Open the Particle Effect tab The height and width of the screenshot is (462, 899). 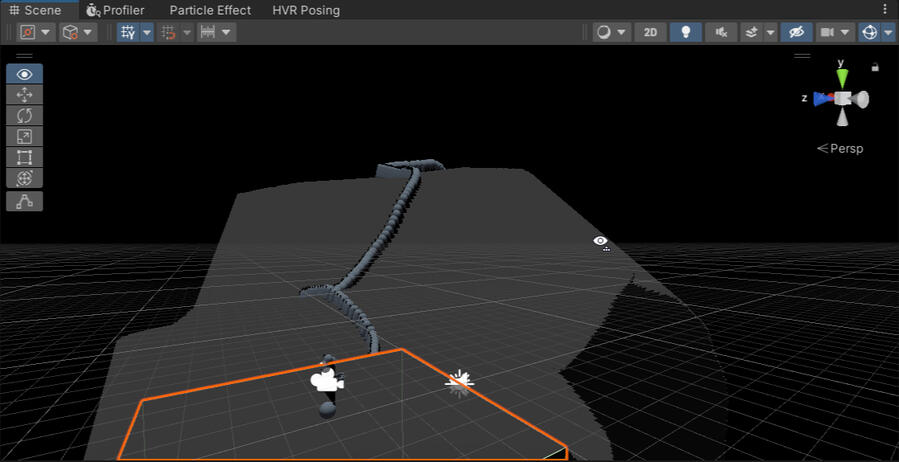[211, 10]
